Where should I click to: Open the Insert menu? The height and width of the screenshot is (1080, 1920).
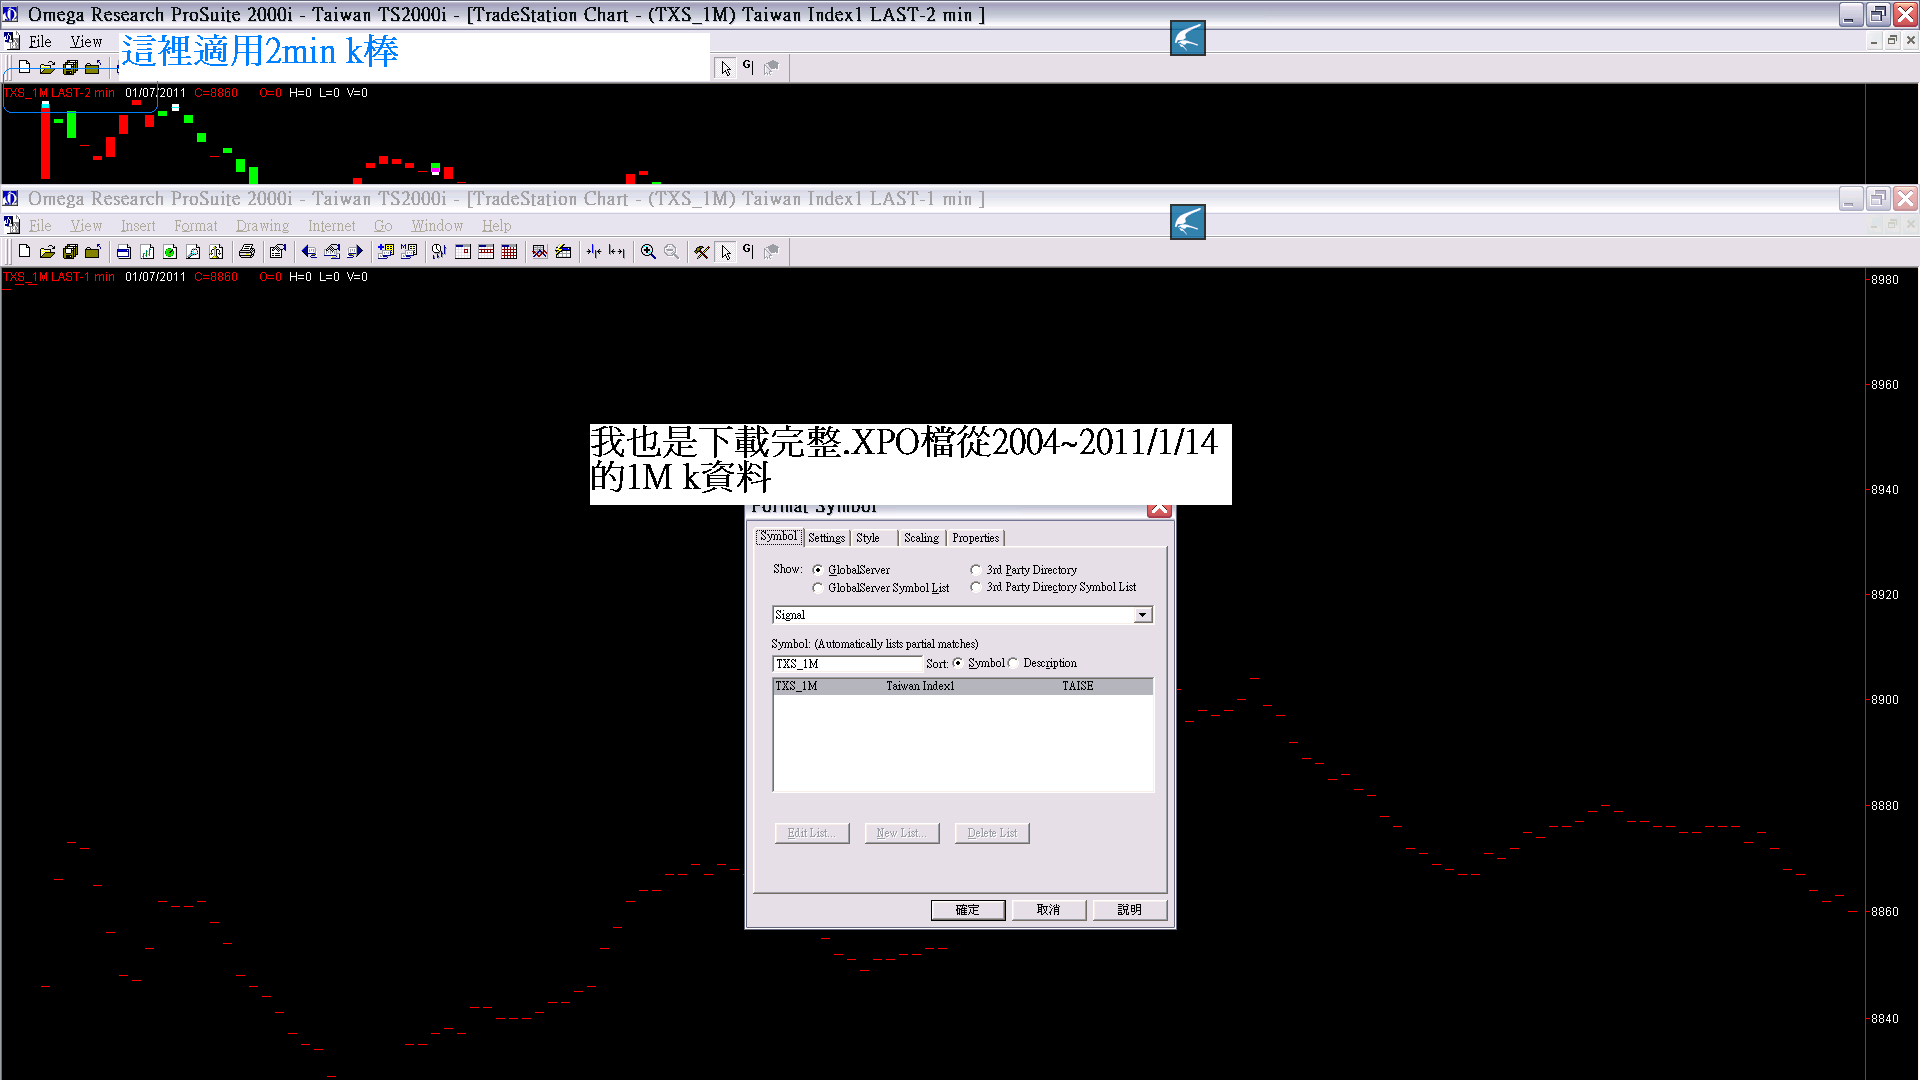click(138, 226)
